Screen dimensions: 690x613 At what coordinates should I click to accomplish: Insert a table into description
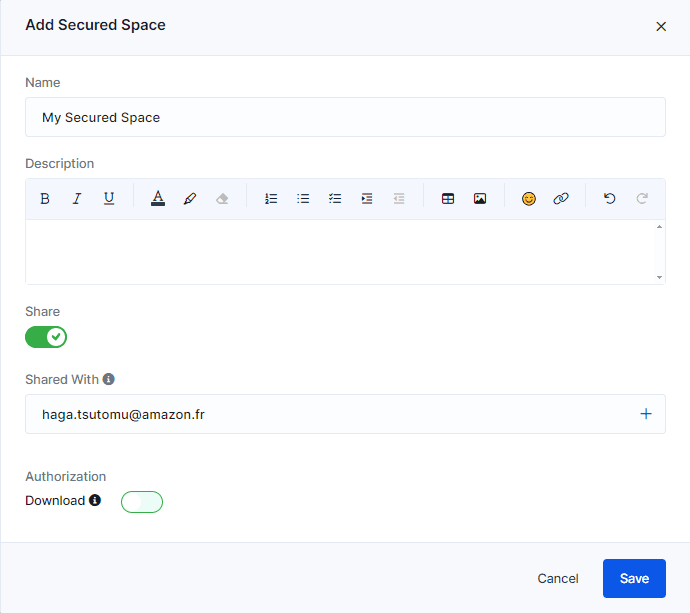point(448,199)
